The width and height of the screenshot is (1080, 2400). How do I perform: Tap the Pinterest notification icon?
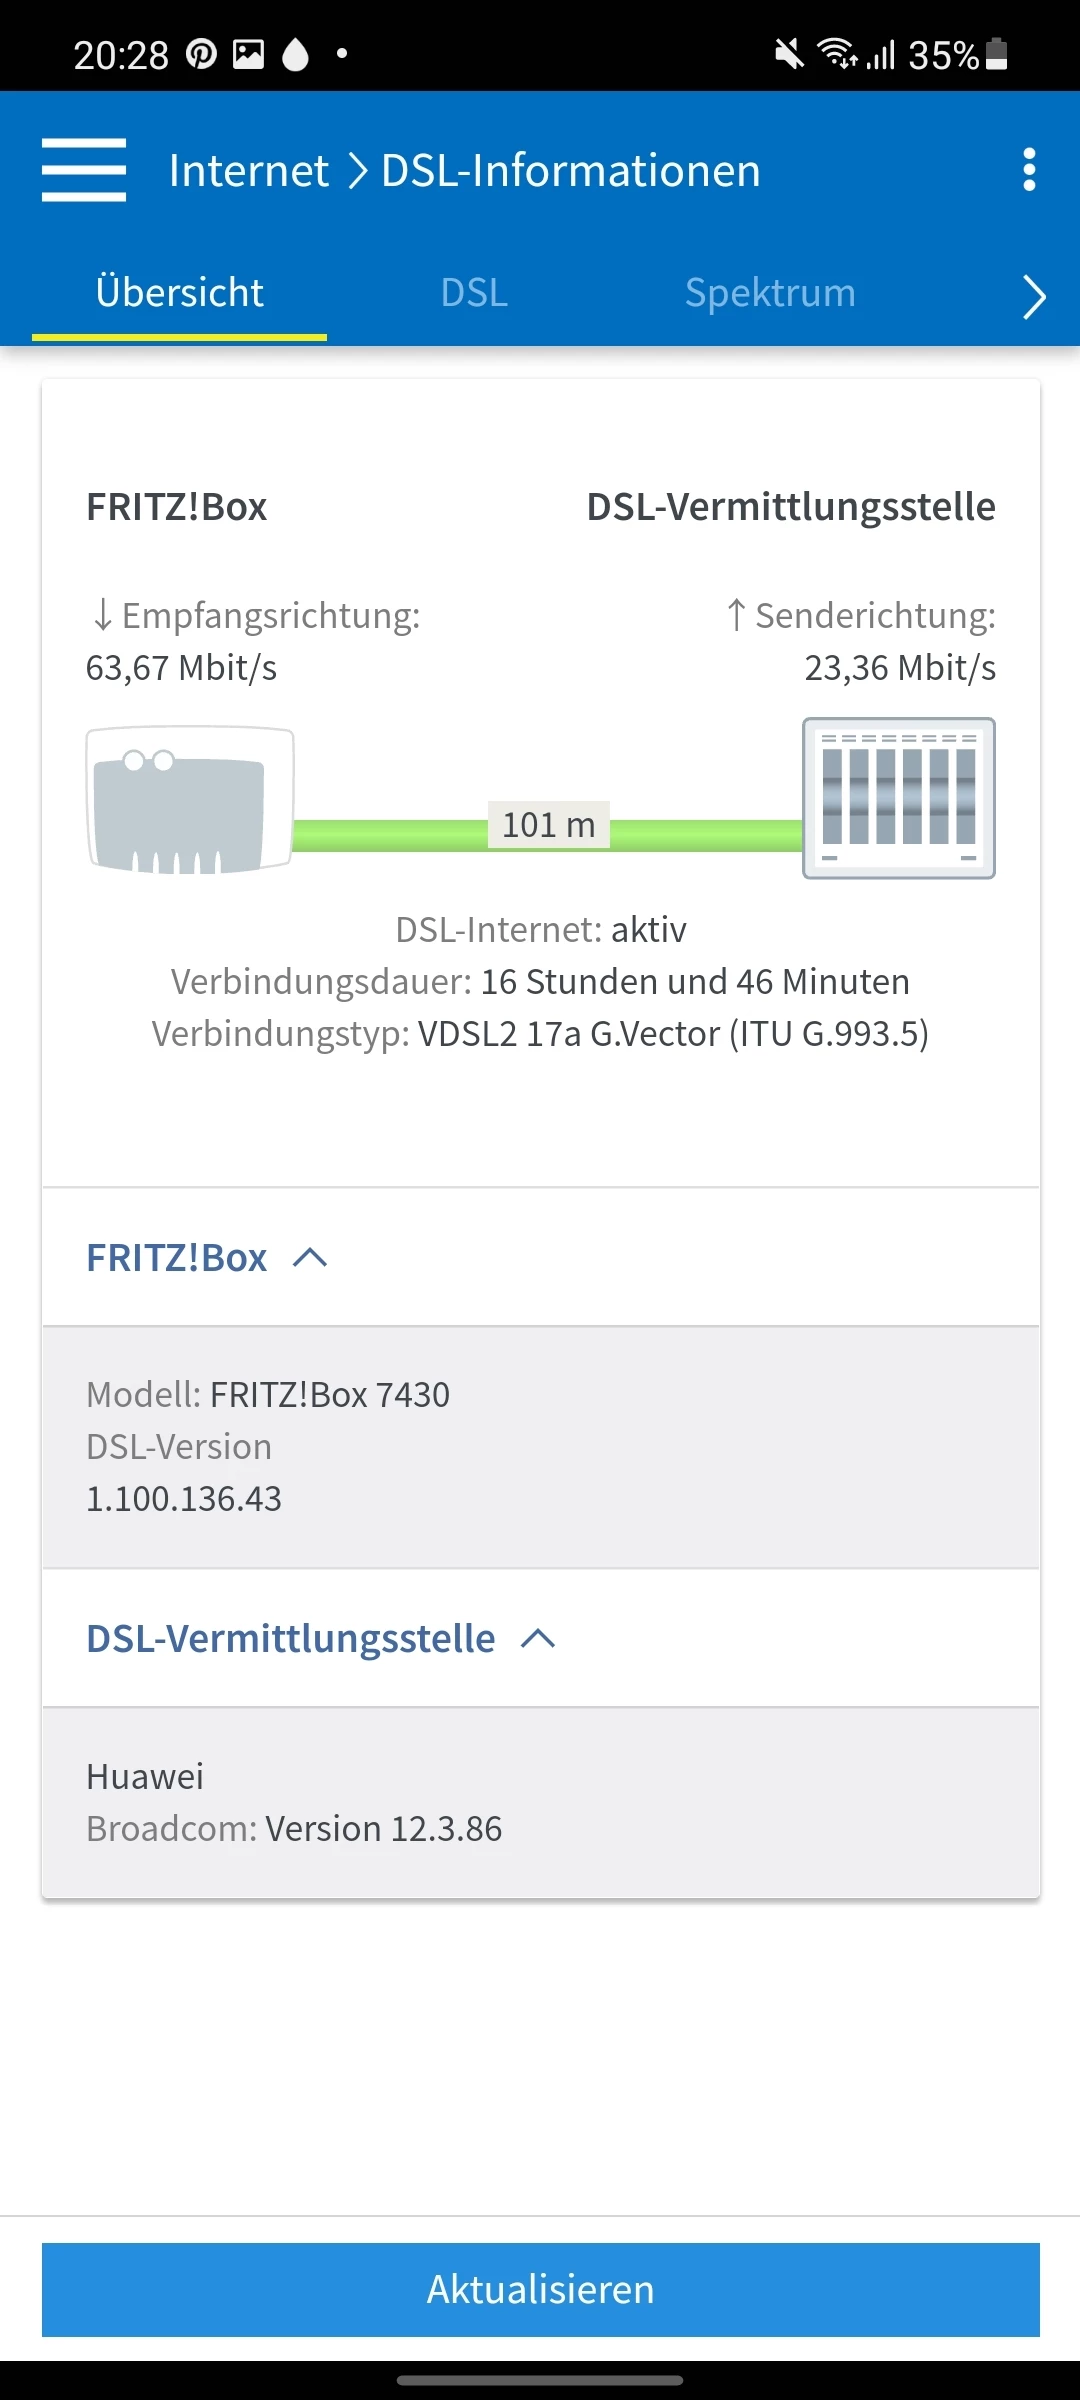(201, 54)
